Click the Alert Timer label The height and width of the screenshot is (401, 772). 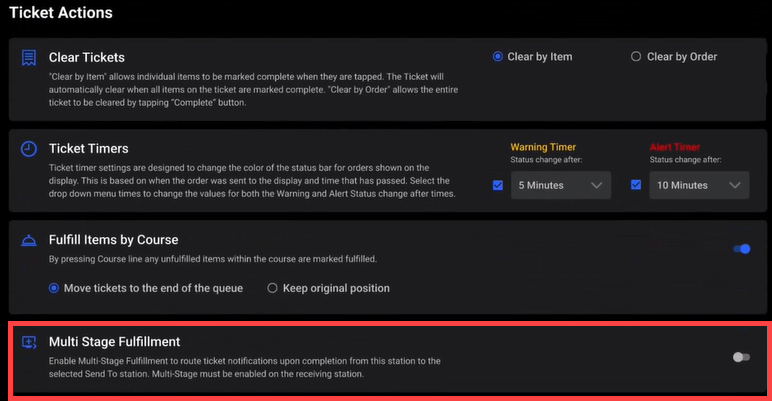coord(675,147)
